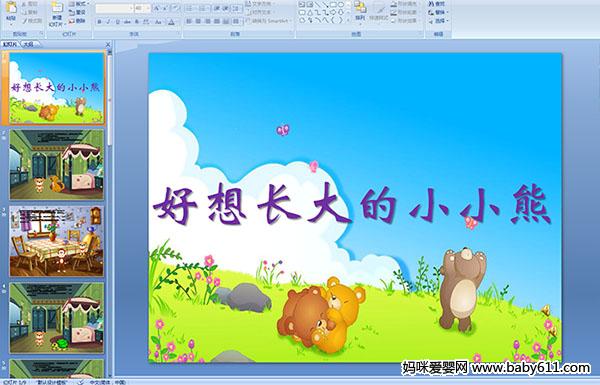Toggle Underline text formatting

point(117,22)
